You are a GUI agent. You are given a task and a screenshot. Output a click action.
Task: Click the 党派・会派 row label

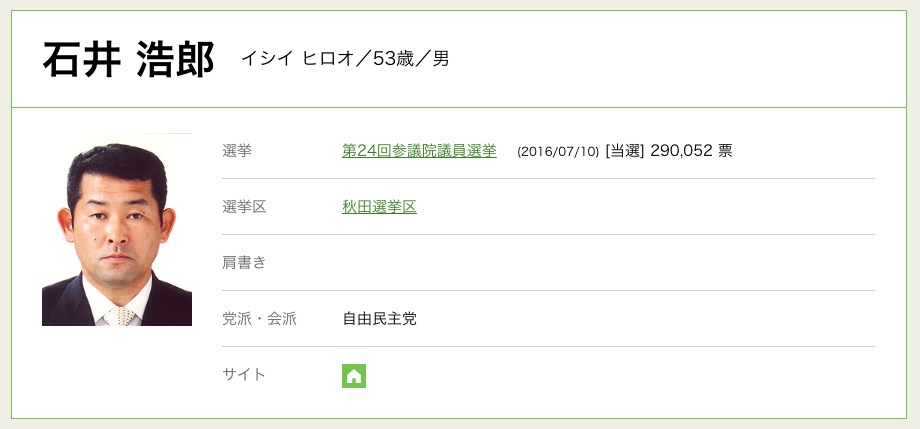click(259, 319)
